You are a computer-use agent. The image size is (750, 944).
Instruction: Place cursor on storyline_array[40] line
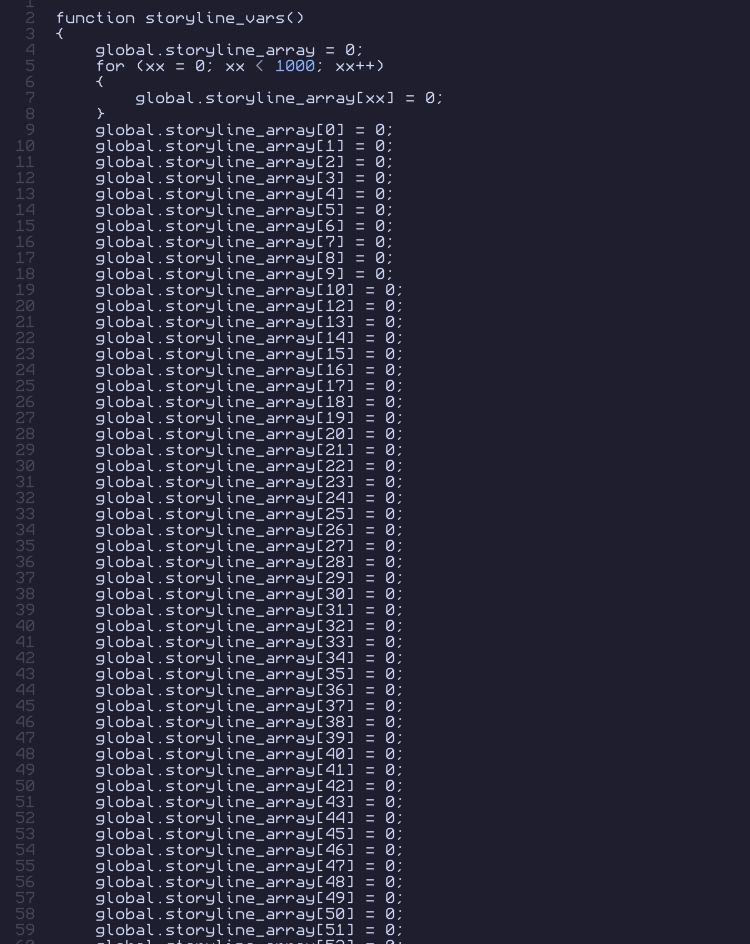(x=249, y=754)
